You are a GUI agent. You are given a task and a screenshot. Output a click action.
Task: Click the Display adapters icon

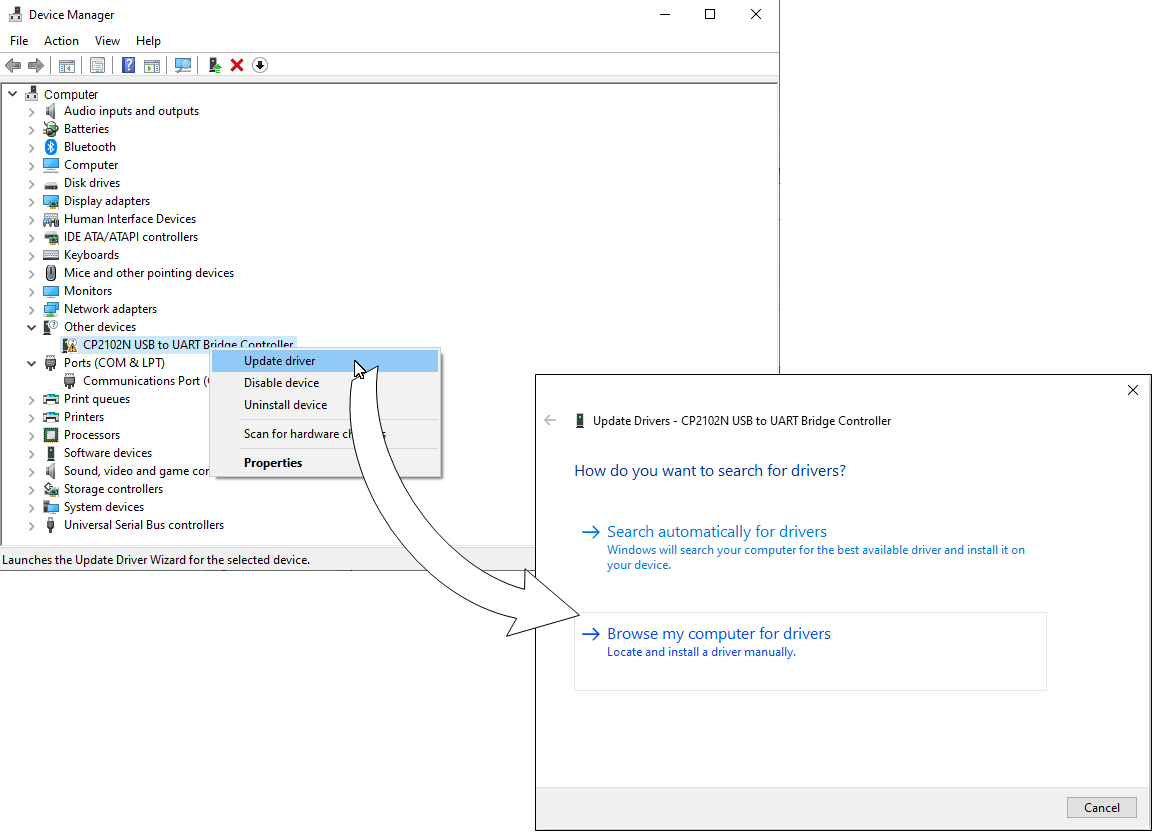[51, 201]
